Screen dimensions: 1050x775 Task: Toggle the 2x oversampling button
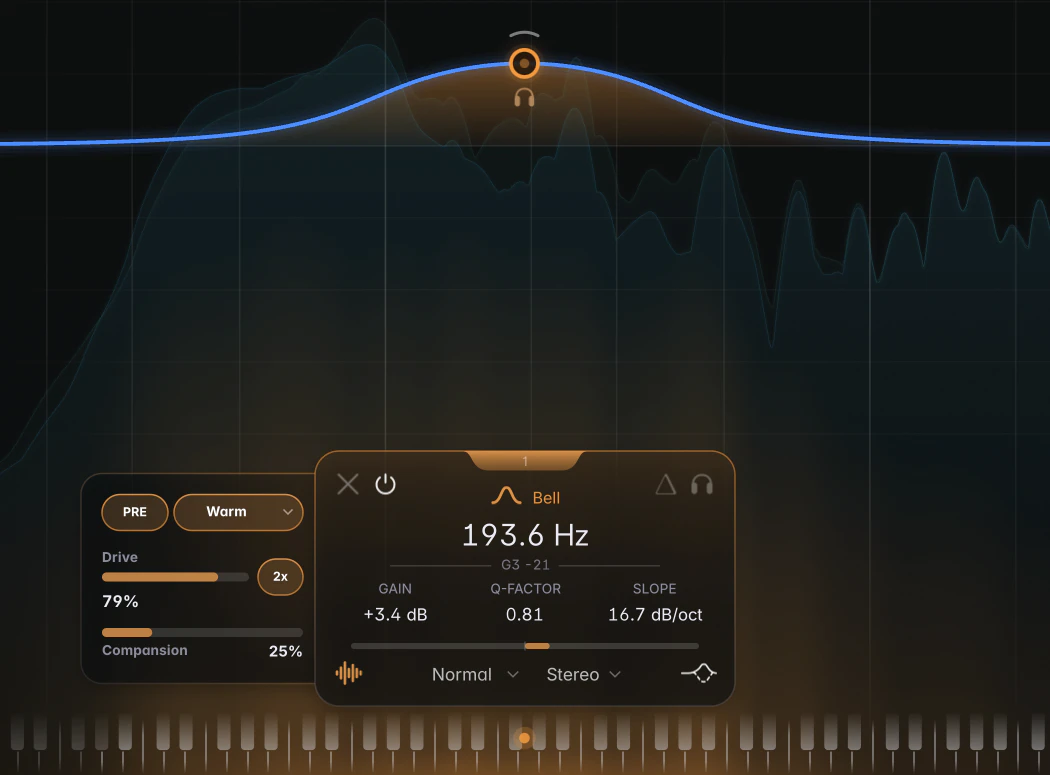click(x=280, y=577)
